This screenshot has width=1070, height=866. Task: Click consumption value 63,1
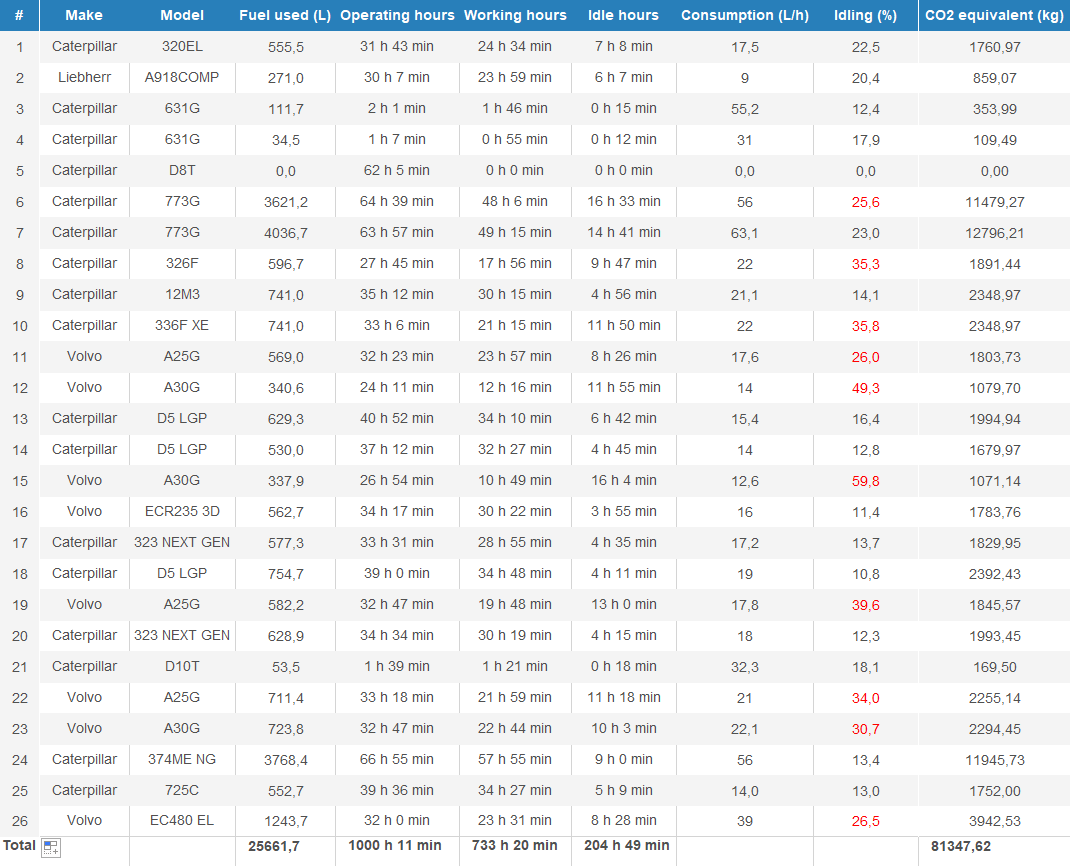[x=744, y=233]
